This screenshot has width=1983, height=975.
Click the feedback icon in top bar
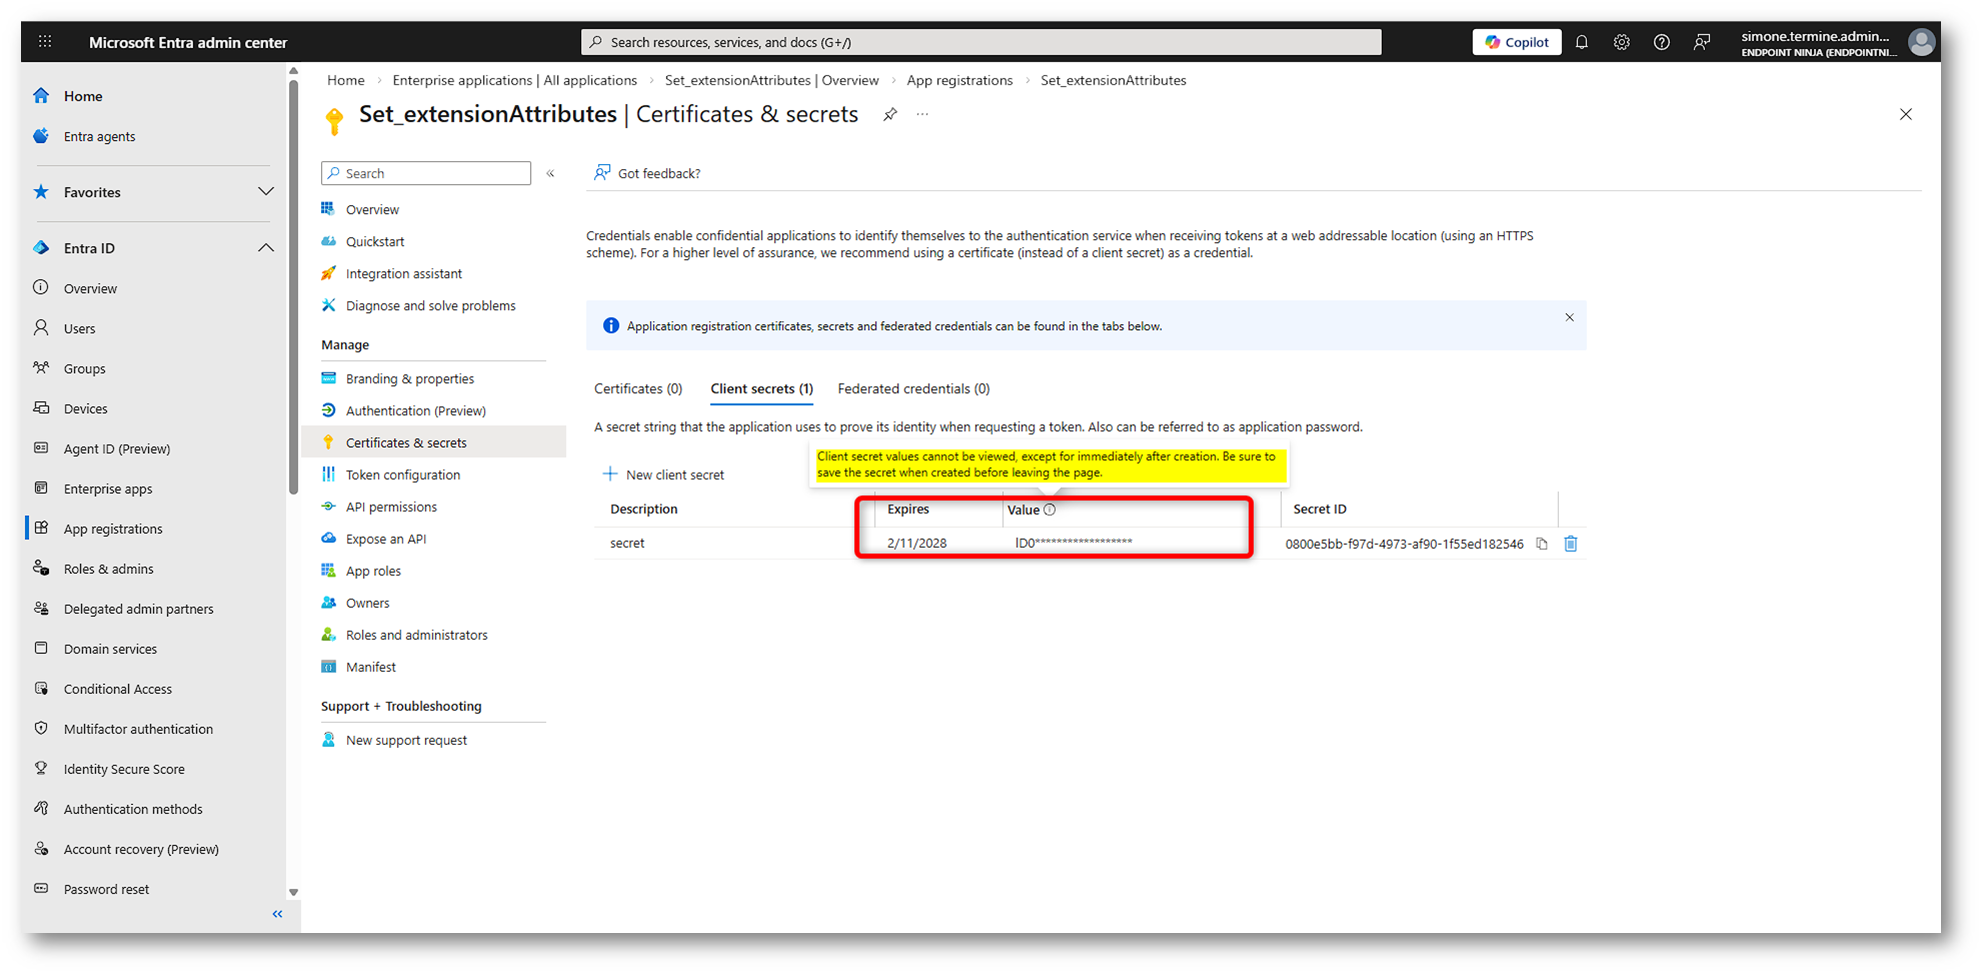click(1702, 42)
